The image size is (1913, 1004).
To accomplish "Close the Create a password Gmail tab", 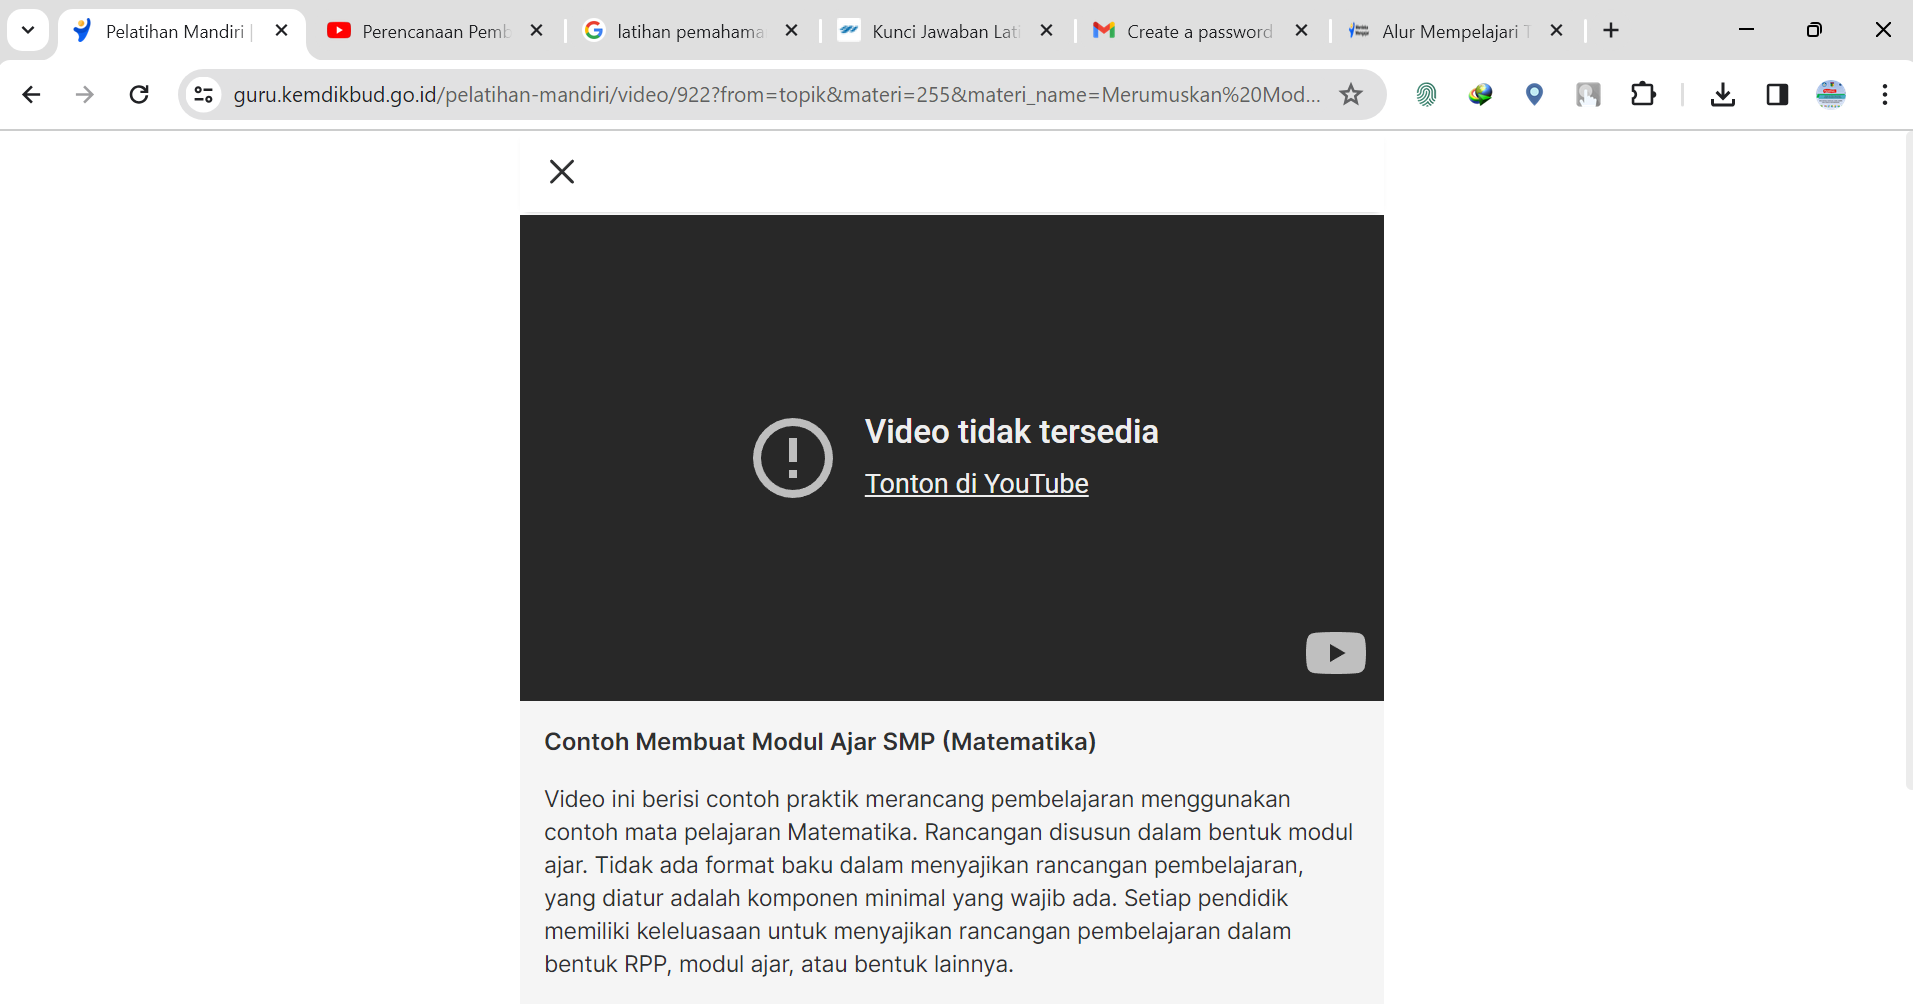I will pyautogui.click(x=1301, y=31).
